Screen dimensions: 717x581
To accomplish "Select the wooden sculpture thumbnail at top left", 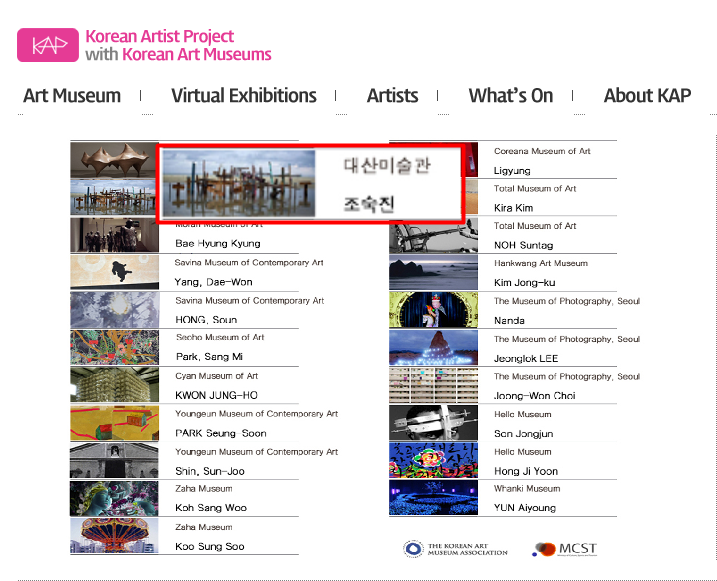I will [114, 160].
